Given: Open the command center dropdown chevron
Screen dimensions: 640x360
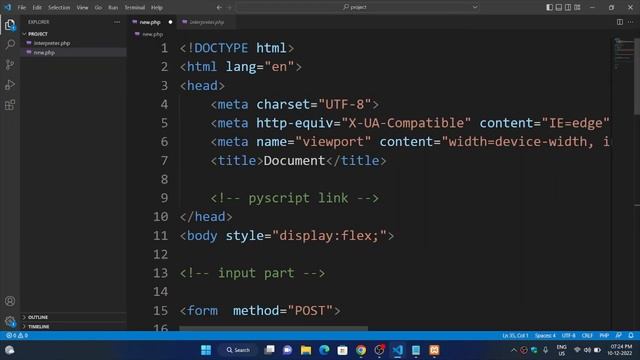Looking at the screenshot, I should point(475,7).
